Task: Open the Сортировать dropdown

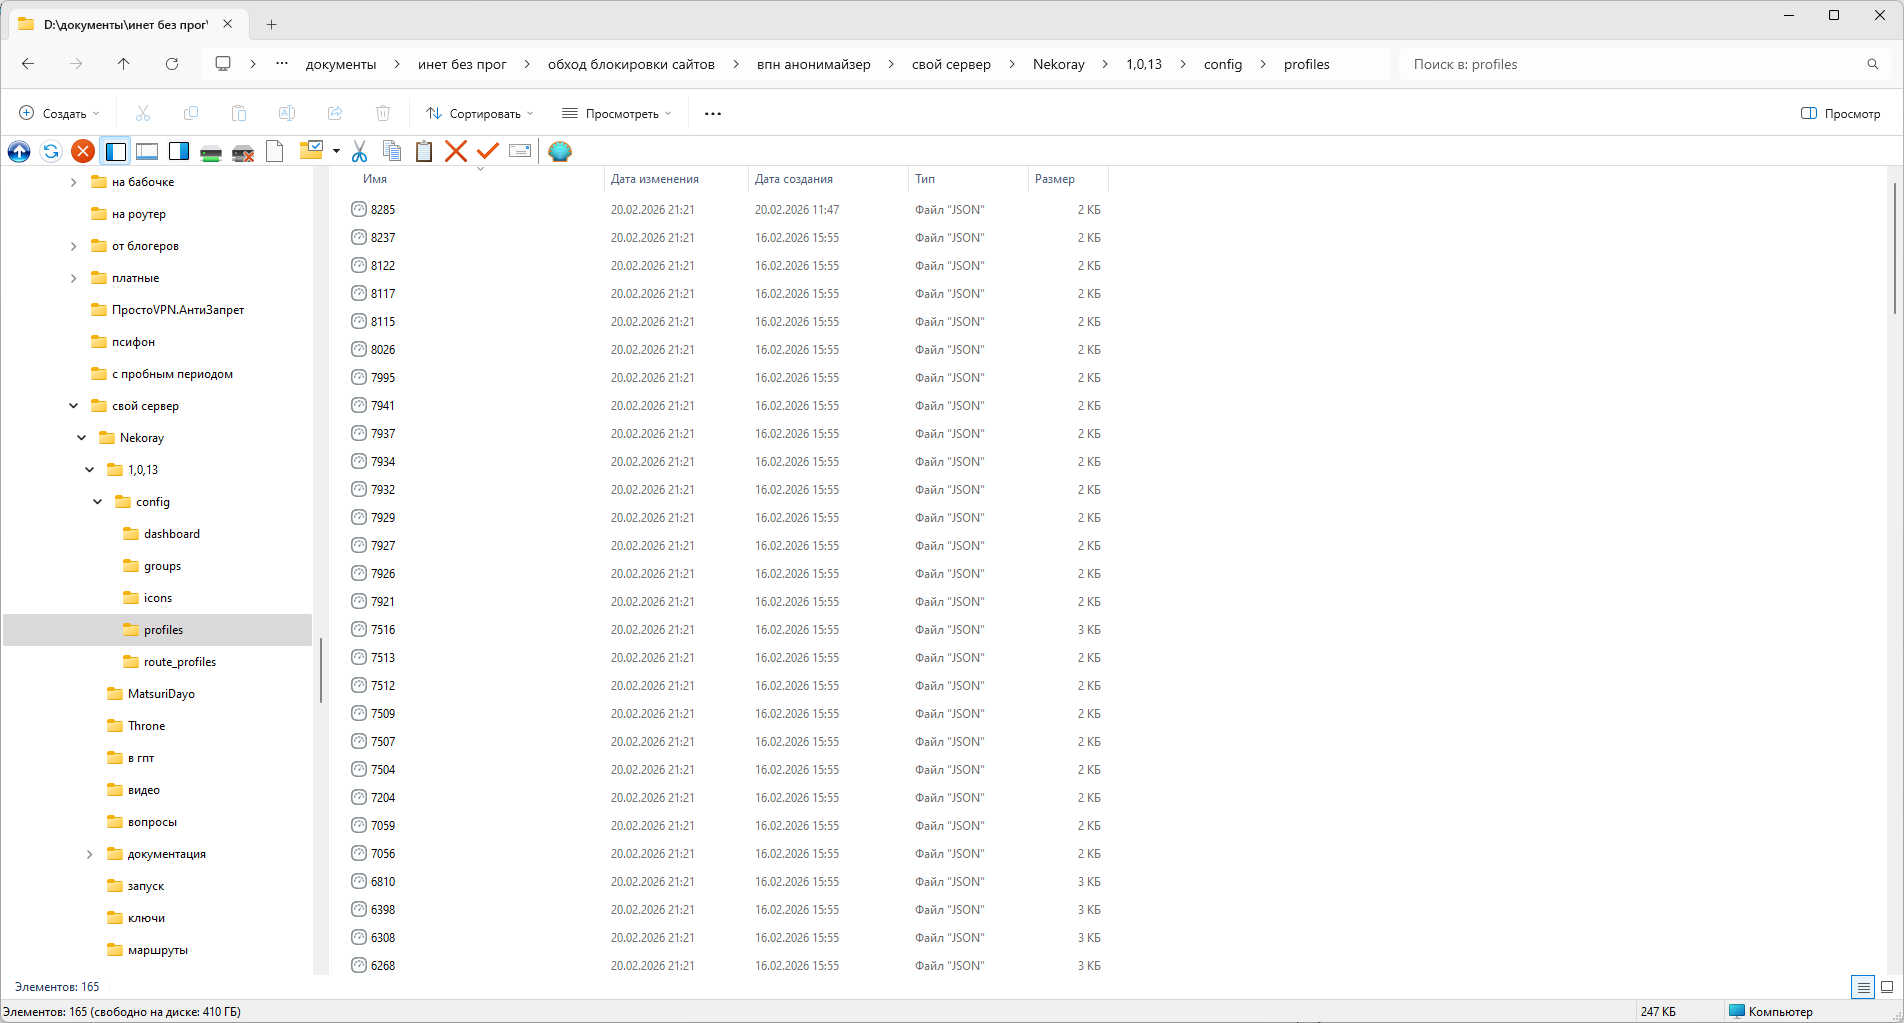Action: point(480,114)
